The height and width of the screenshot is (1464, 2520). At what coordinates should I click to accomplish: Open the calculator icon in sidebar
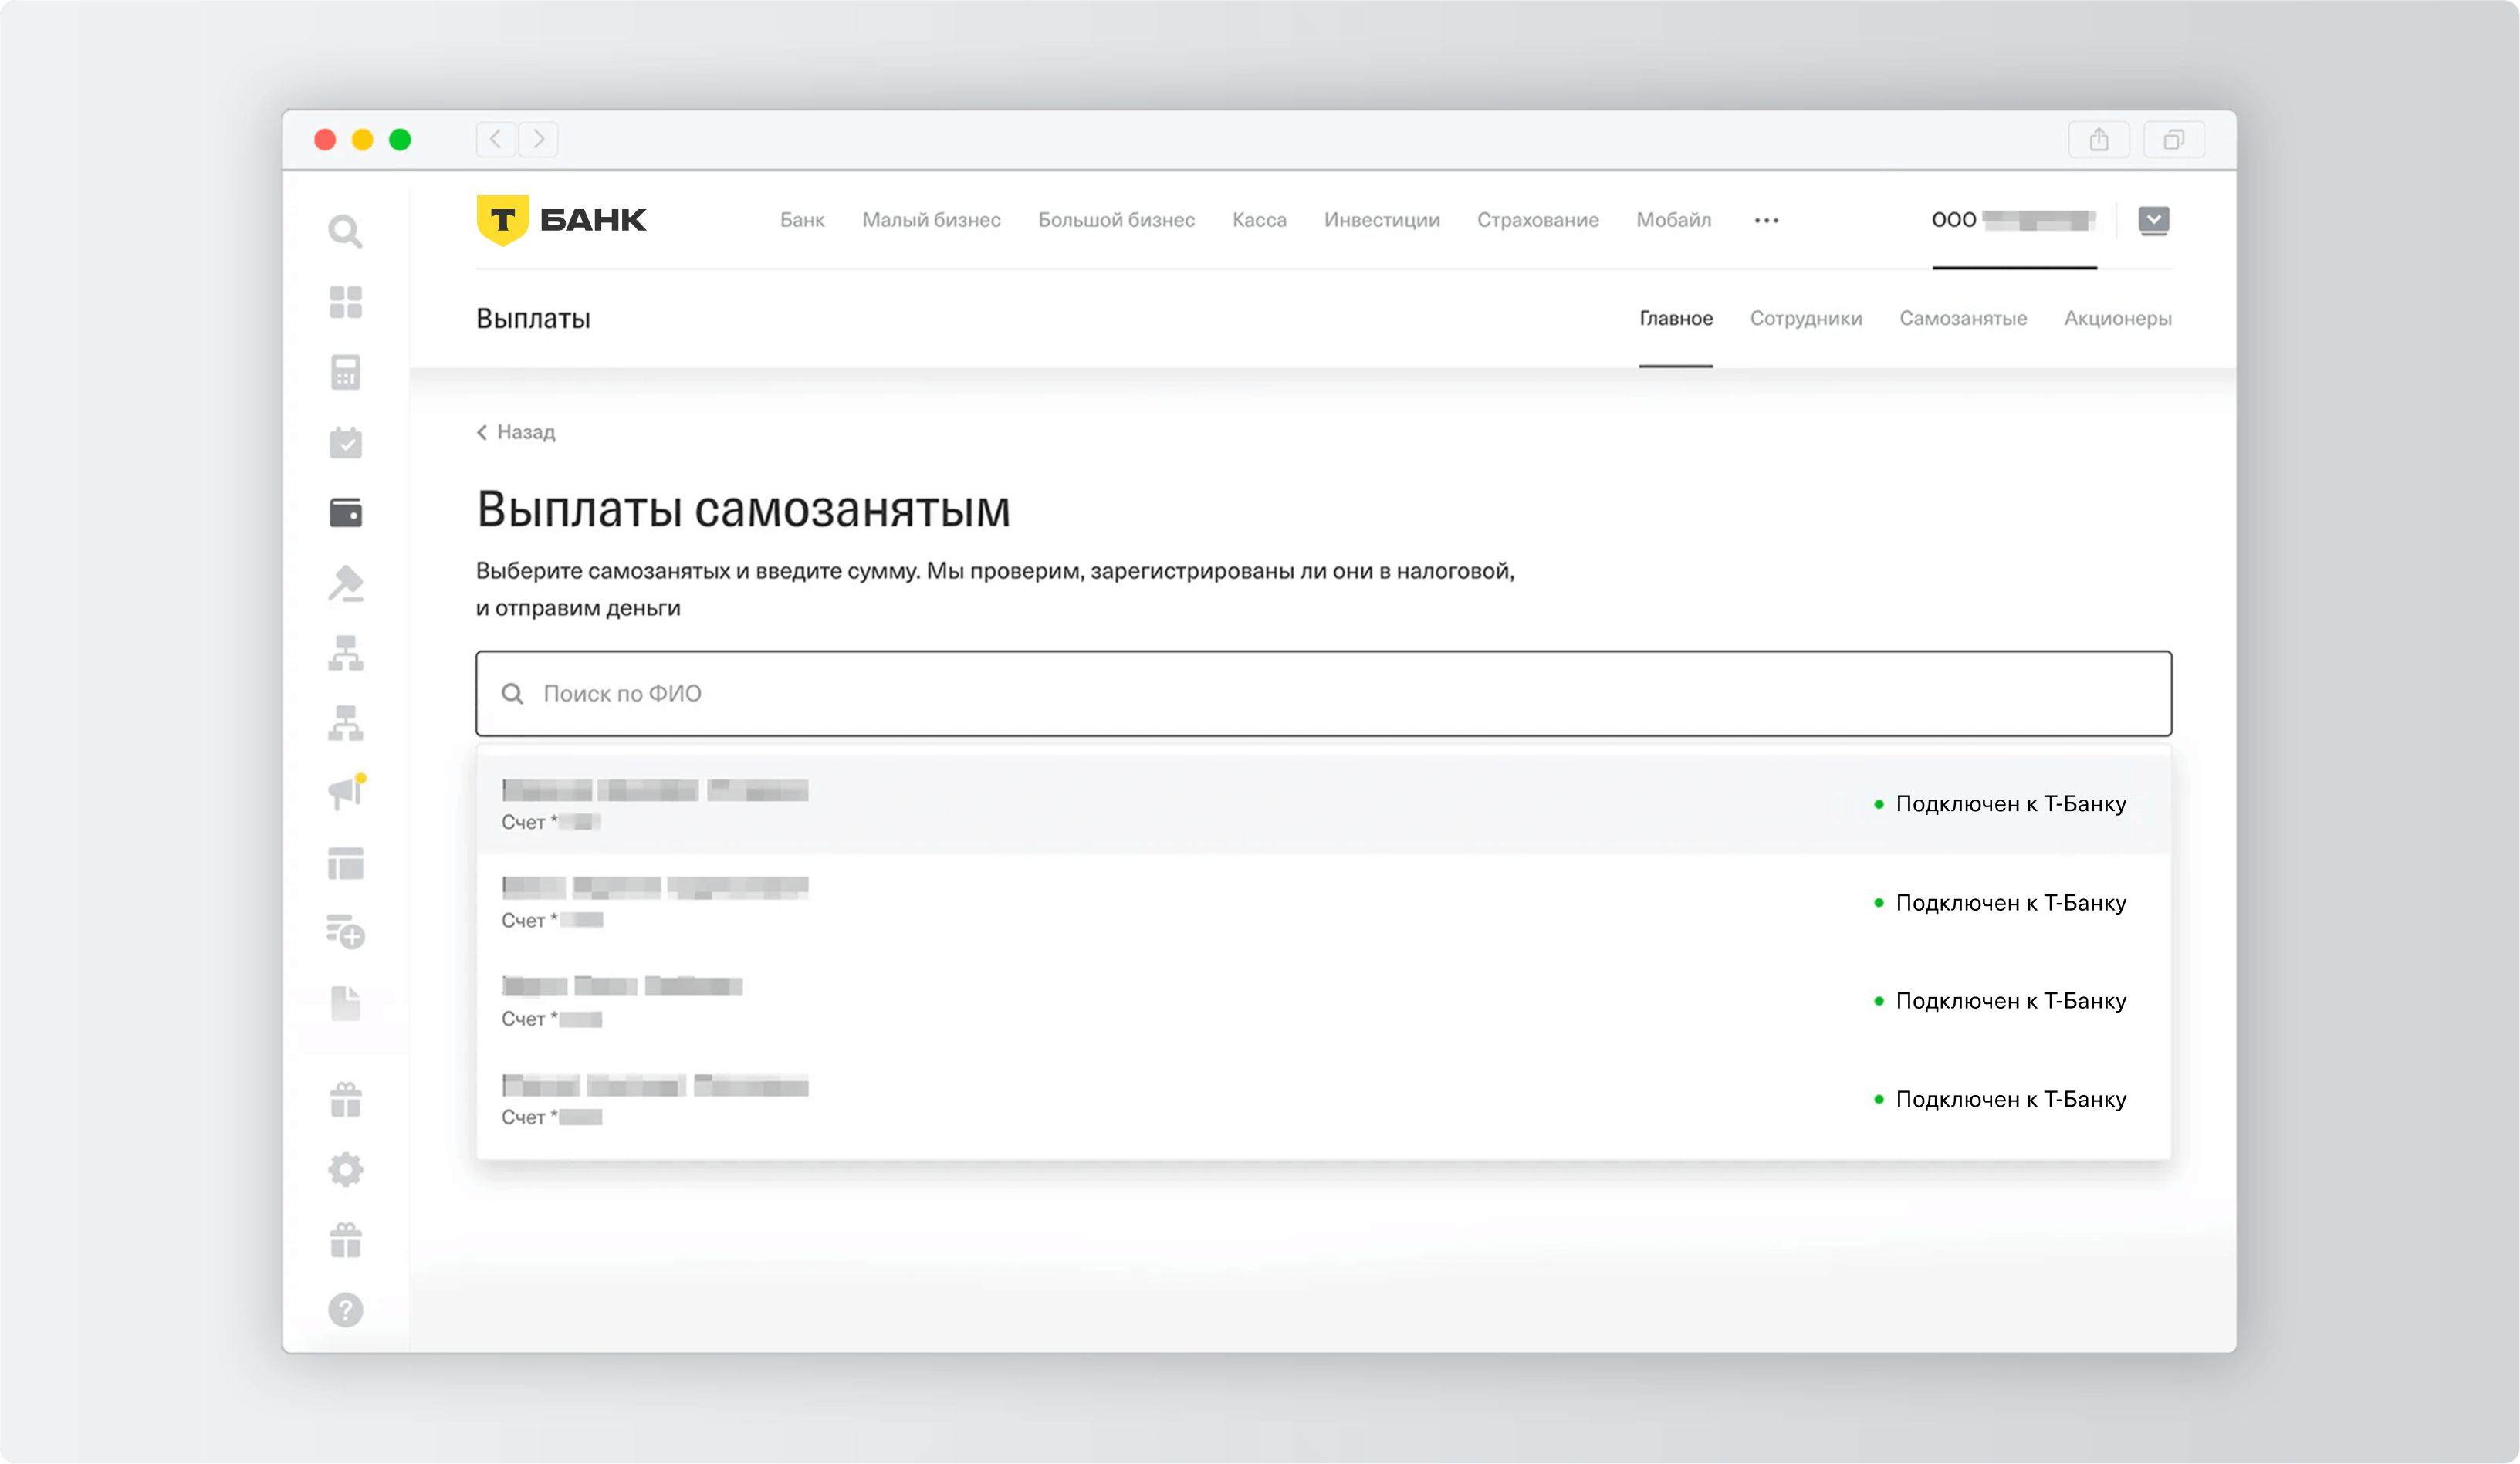[345, 372]
